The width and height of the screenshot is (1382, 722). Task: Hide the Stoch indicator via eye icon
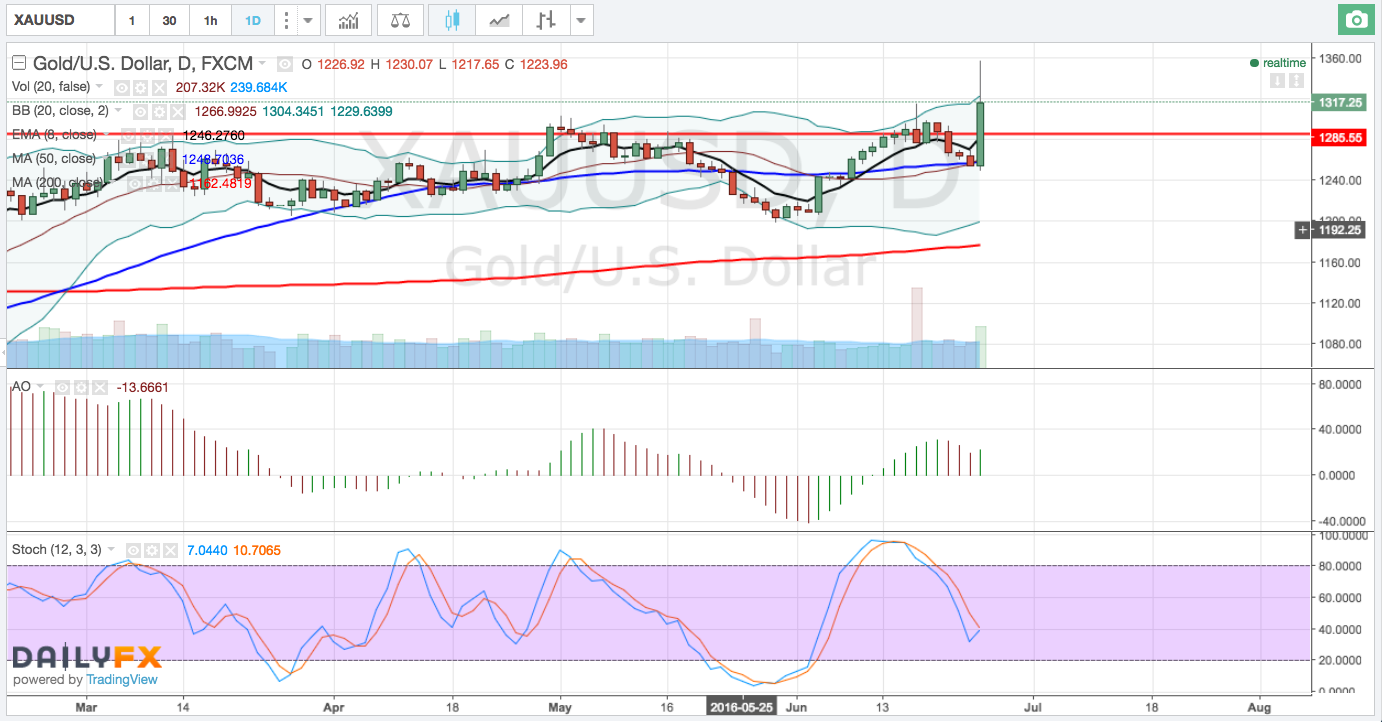pyautogui.click(x=135, y=550)
